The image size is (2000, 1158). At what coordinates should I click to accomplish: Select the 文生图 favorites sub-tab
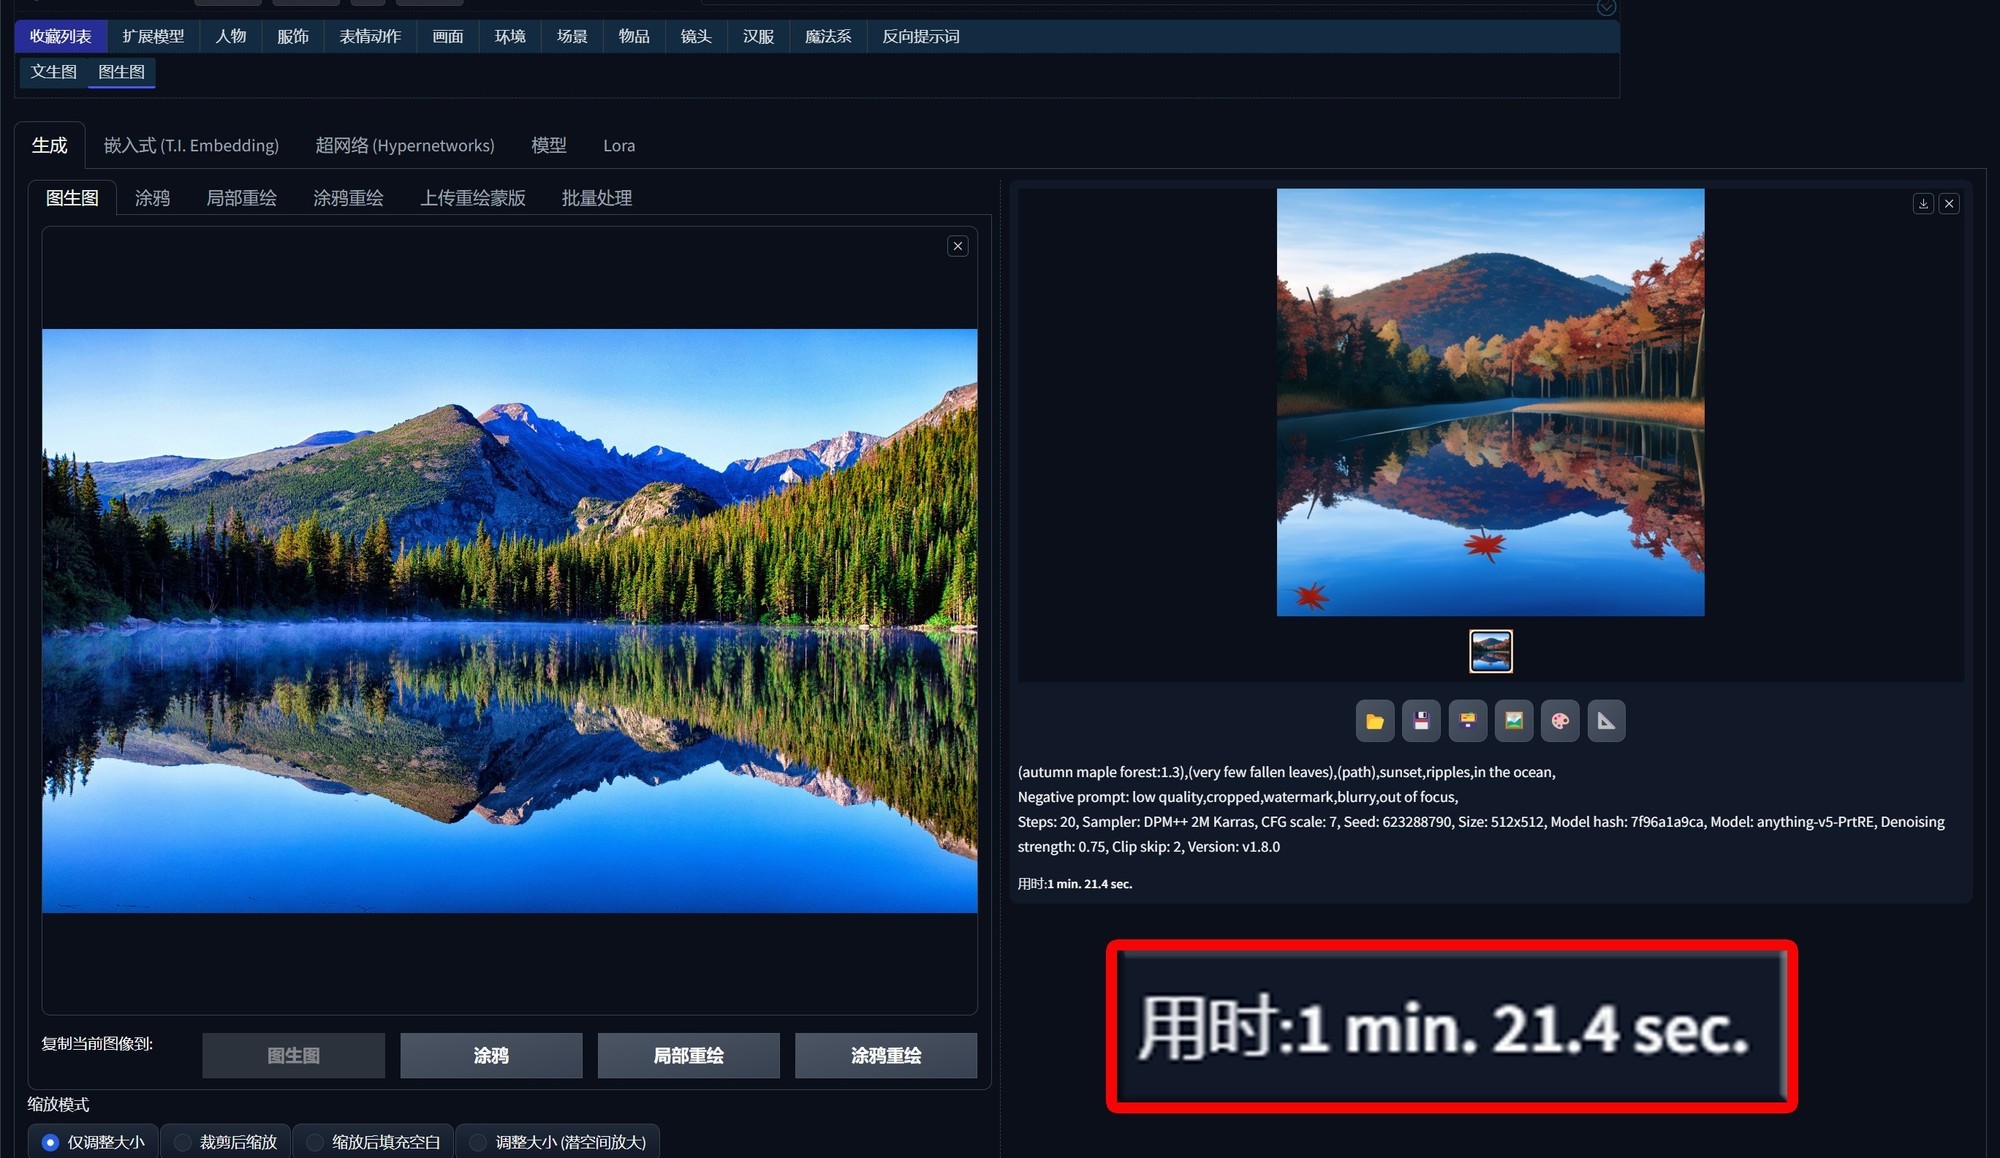tap(54, 72)
